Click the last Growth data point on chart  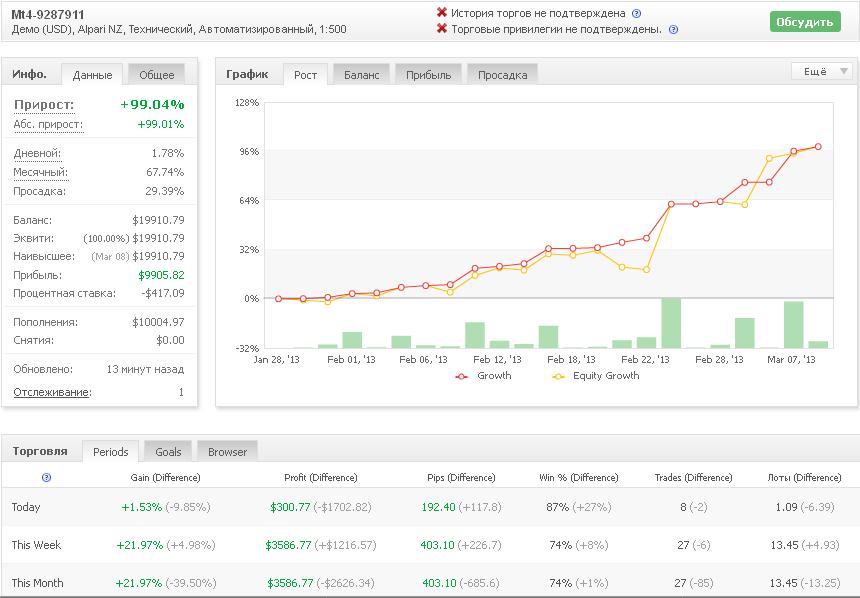click(x=818, y=146)
